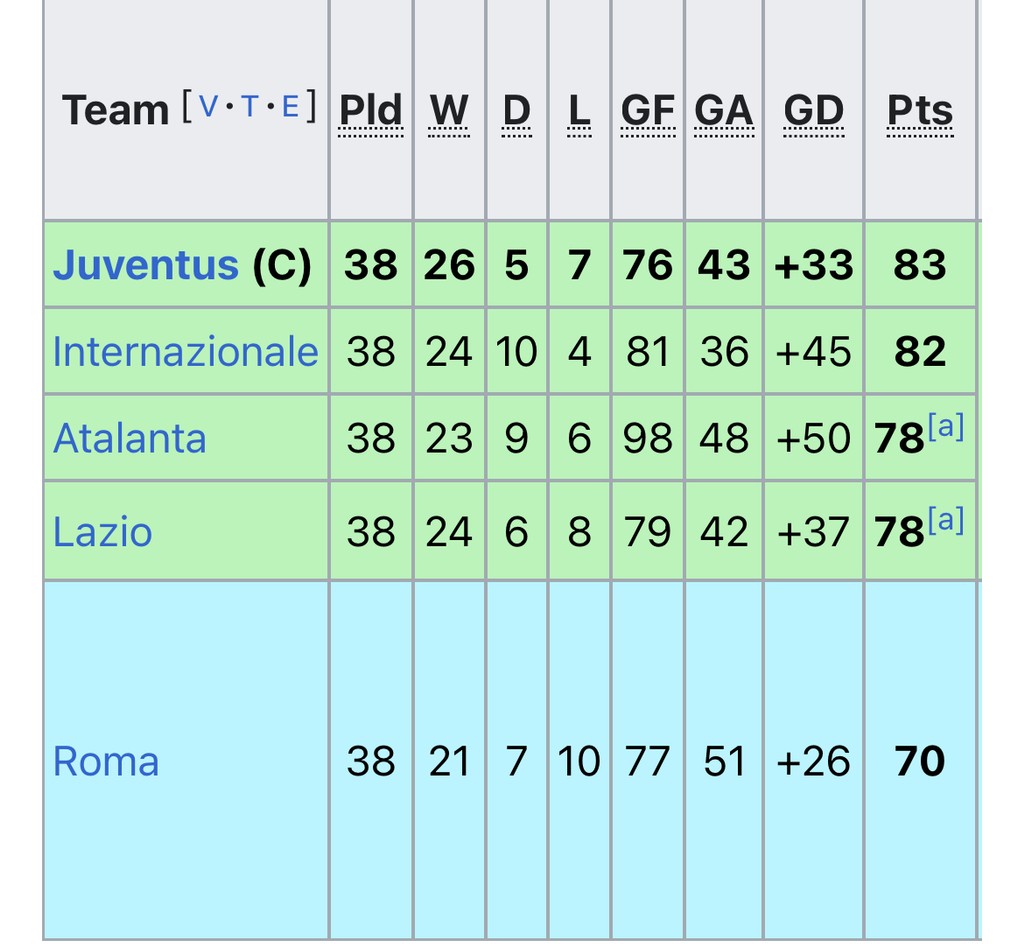Open the Internazionale team page
Viewport: 1024px width, 944px height.
[x=185, y=352]
